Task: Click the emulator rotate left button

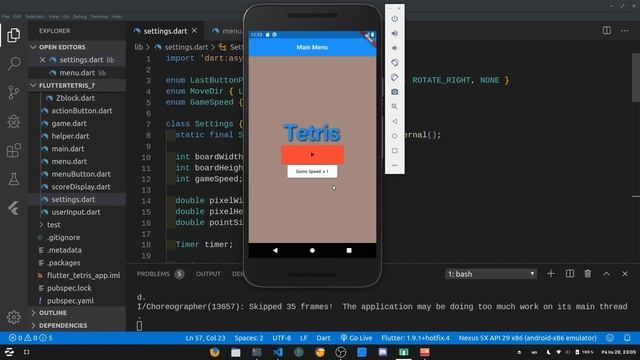Action: [x=394, y=63]
